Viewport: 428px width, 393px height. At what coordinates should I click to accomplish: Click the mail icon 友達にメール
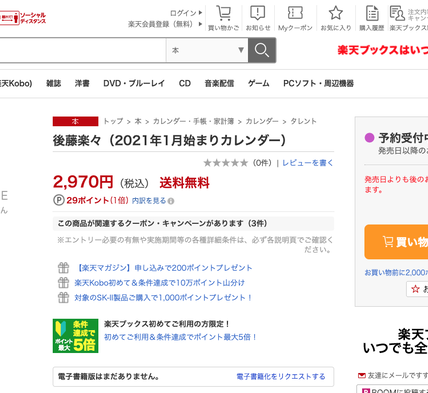(x=362, y=376)
